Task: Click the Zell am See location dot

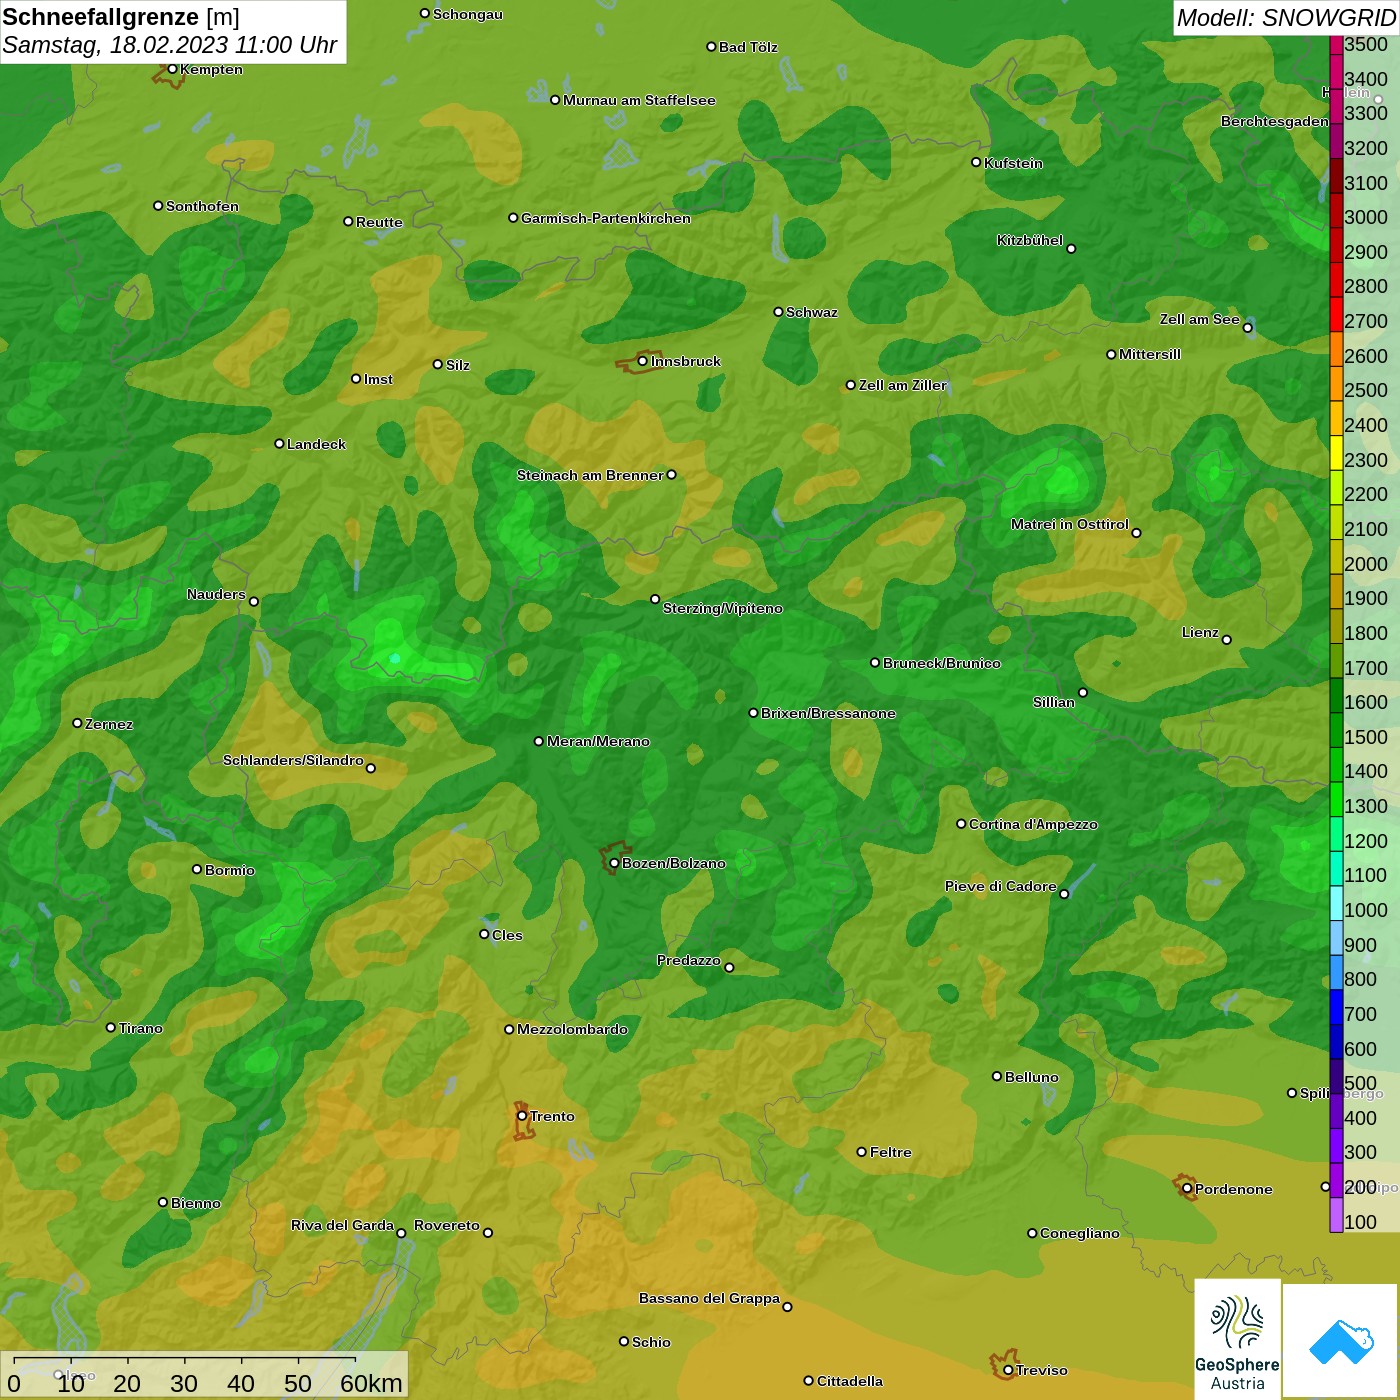Action: click(x=1247, y=328)
